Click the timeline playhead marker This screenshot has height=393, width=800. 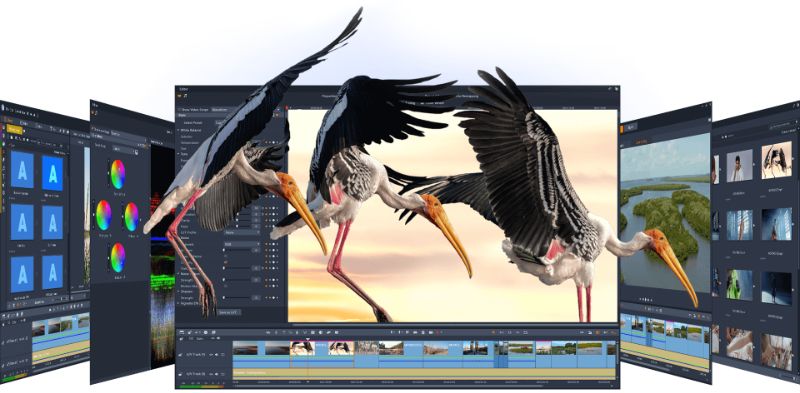pyautogui.click(x=308, y=339)
